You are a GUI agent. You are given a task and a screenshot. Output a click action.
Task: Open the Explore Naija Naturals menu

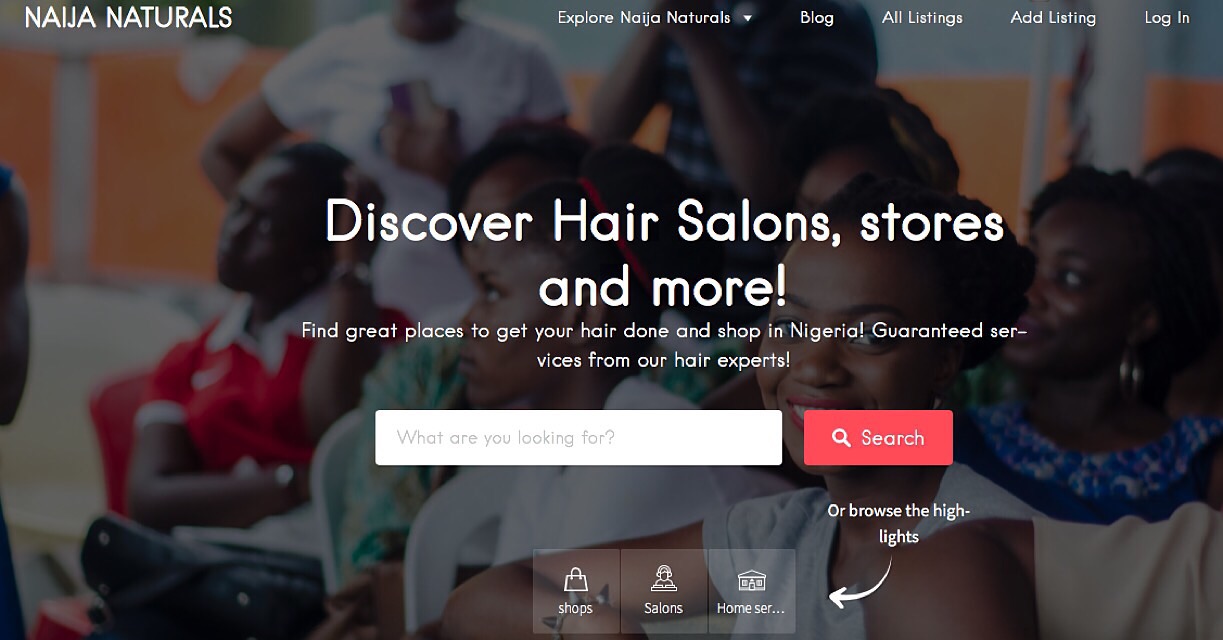pyautogui.click(x=644, y=18)
